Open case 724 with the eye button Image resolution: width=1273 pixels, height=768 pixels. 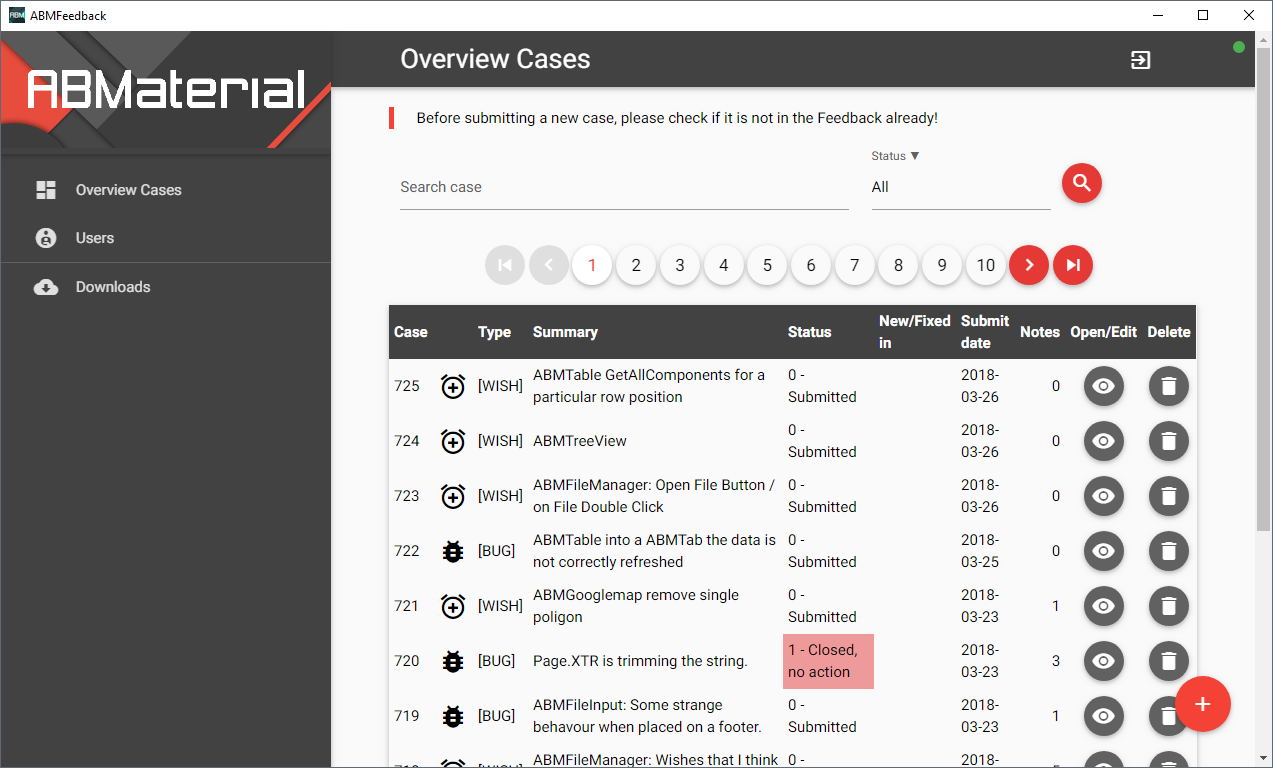point(1104,441)
